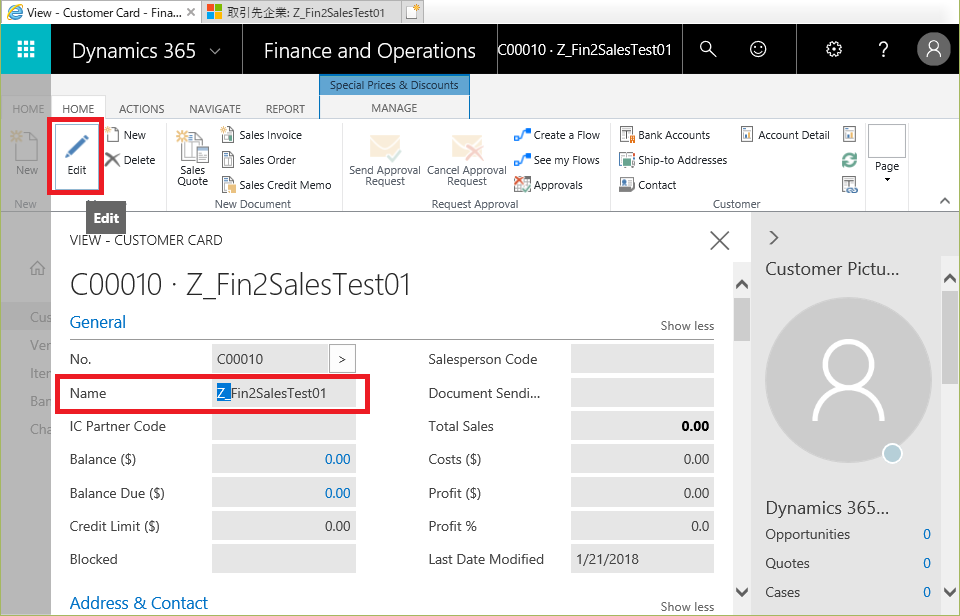Switch to the REPORT ribbon tab
This screenshot has height=616, width=960.
(285, 109)
